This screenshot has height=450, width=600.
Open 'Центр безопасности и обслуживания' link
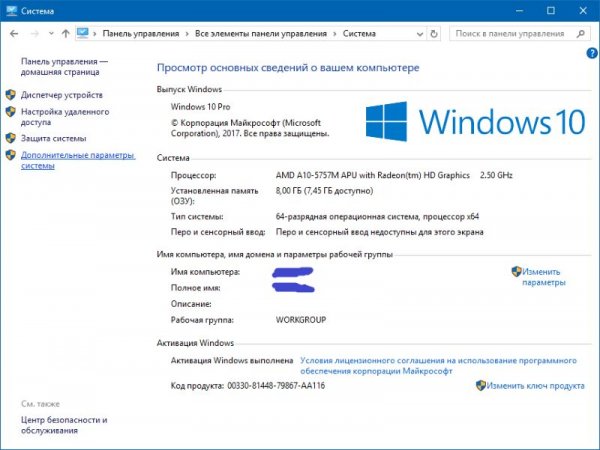[x=64, y=425]
